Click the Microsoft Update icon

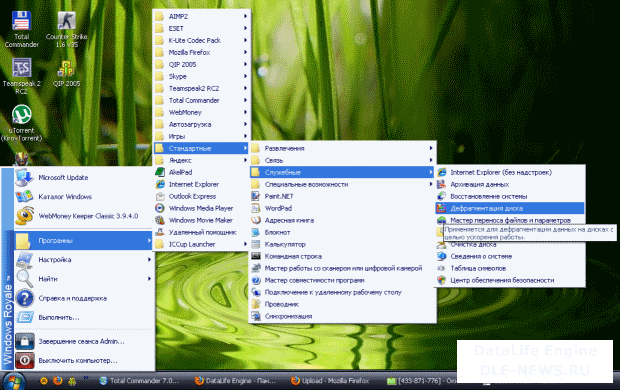24,178
